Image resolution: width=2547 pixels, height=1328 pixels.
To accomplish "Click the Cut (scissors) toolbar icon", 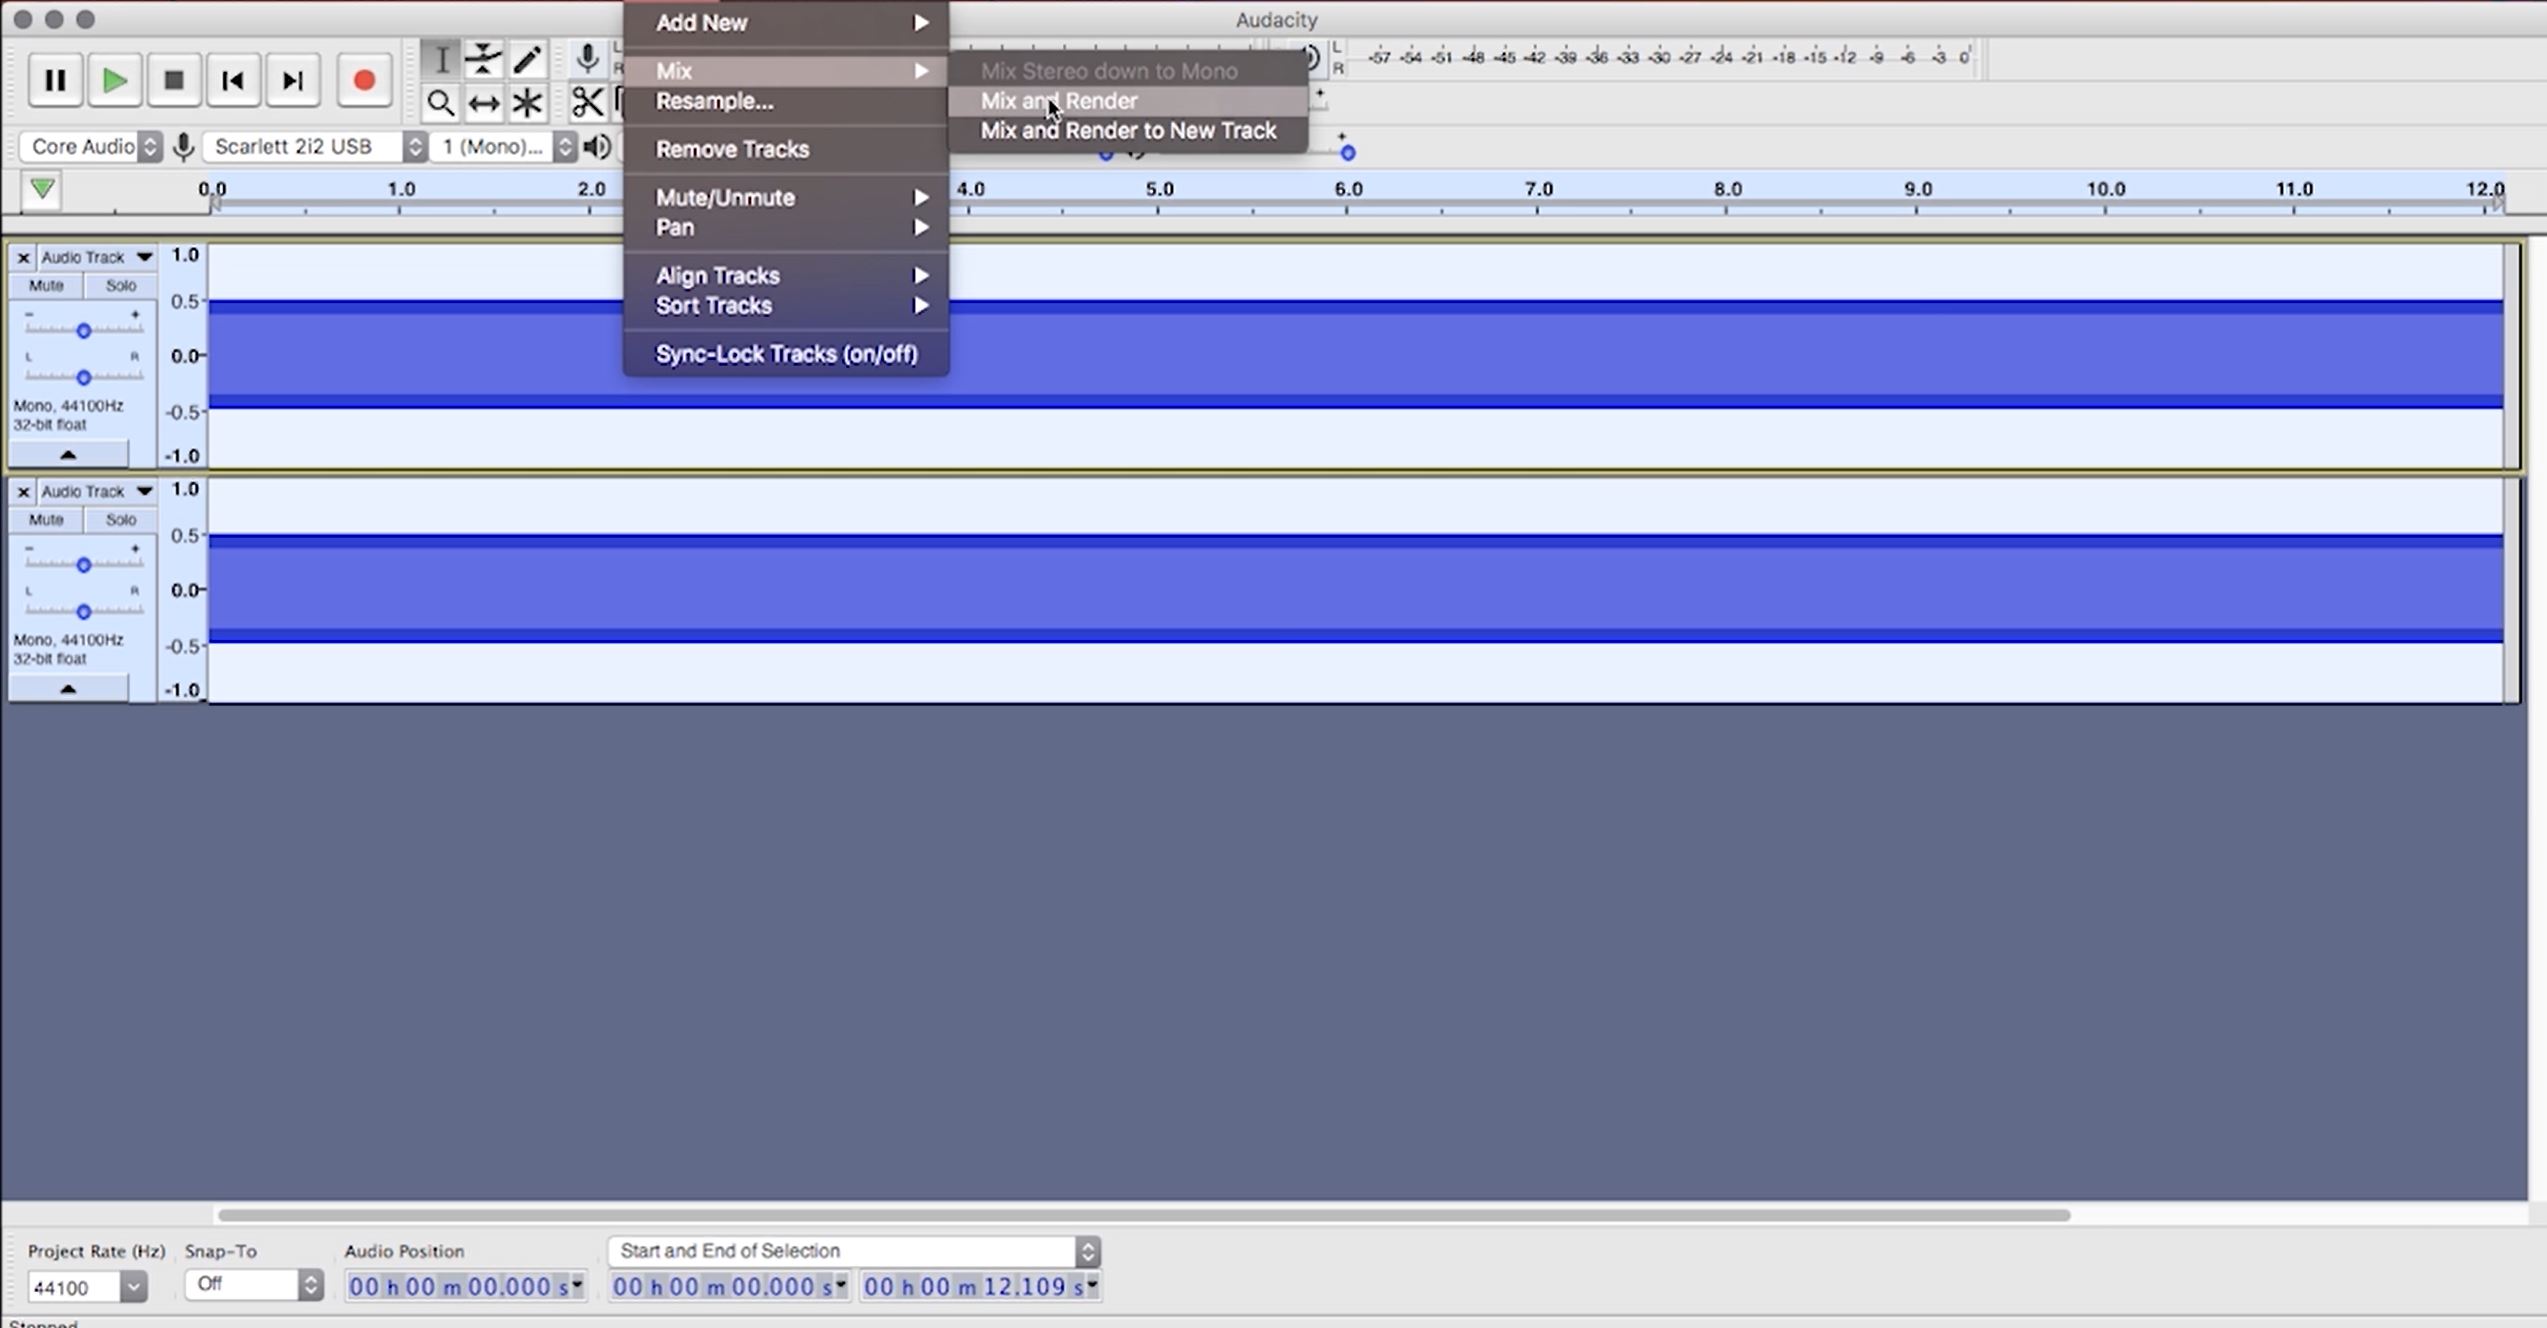I will tap(588, 101).
